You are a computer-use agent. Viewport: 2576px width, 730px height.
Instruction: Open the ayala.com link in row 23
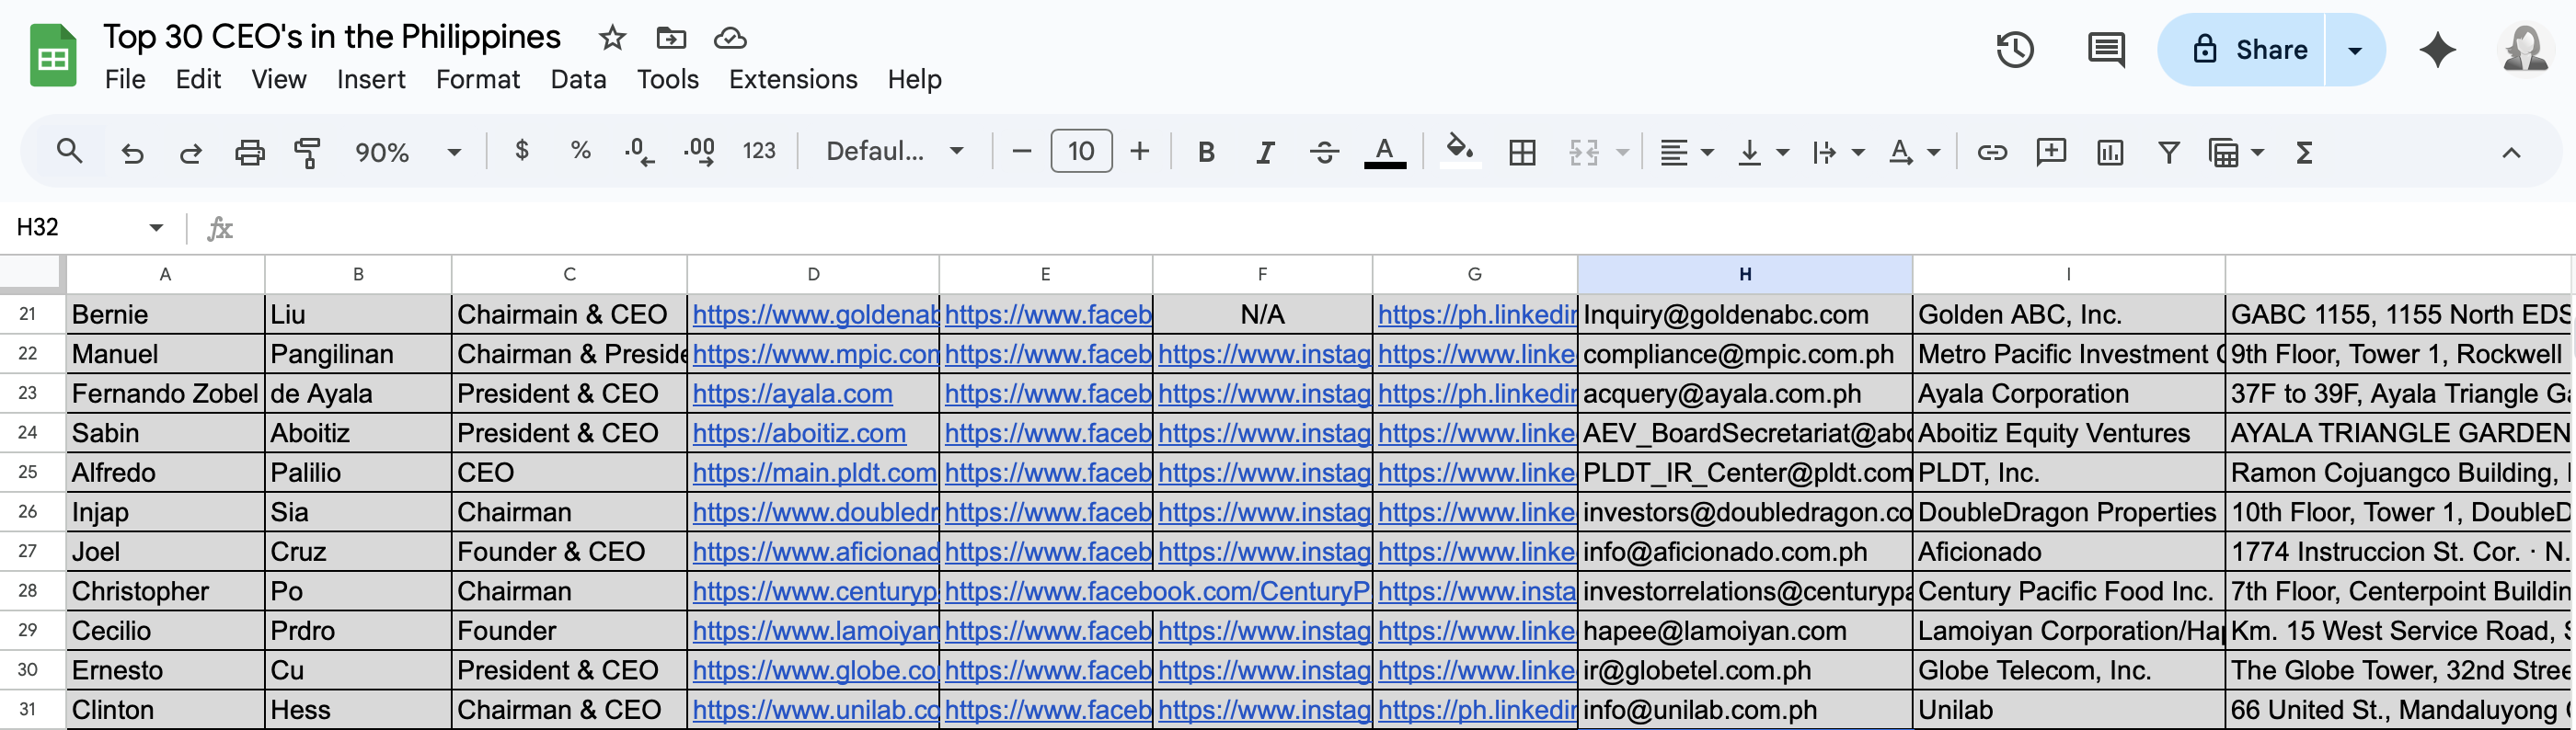click(792, 394)
